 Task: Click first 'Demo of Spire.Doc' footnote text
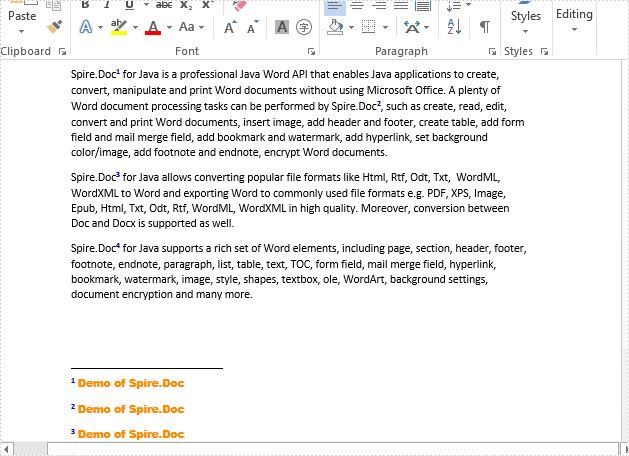pos(131,383)
